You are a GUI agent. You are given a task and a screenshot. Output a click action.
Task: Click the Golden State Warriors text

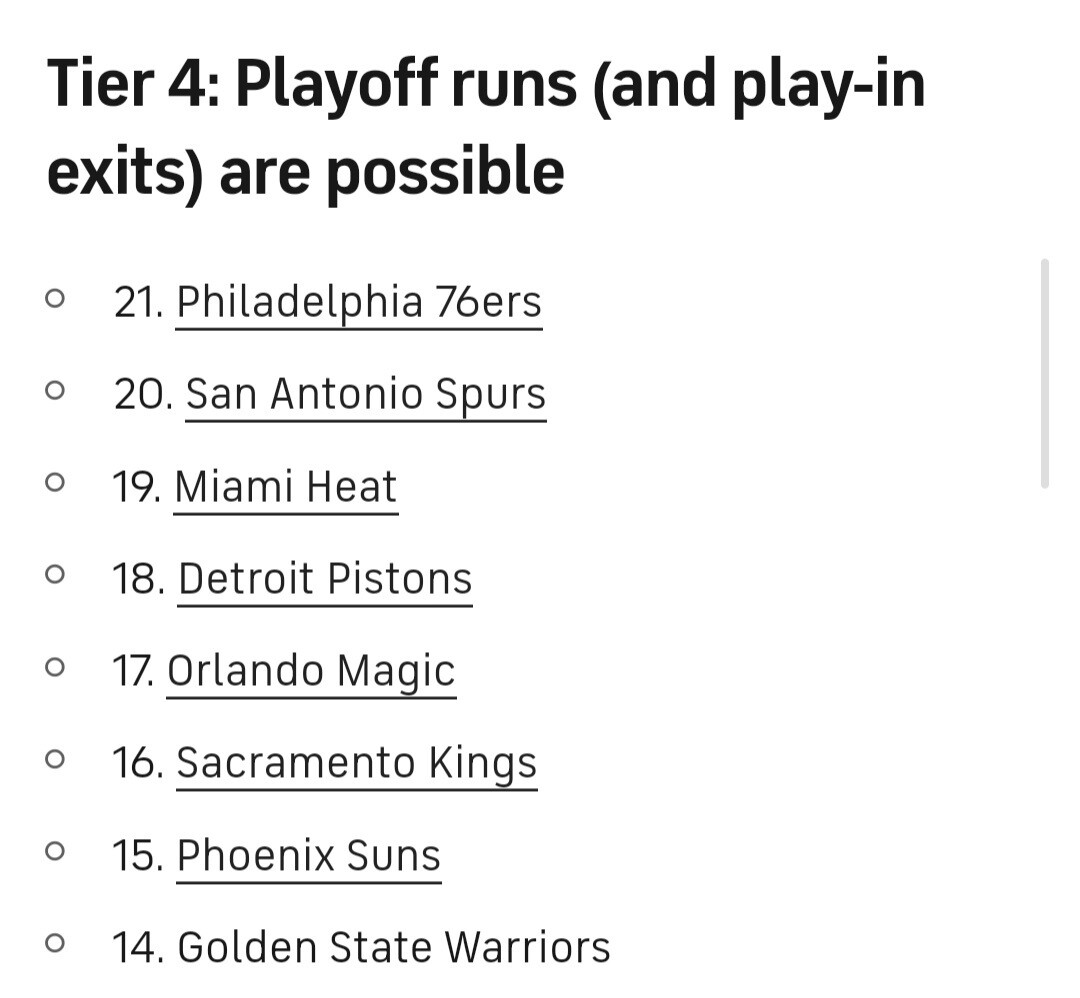(394, 948)
